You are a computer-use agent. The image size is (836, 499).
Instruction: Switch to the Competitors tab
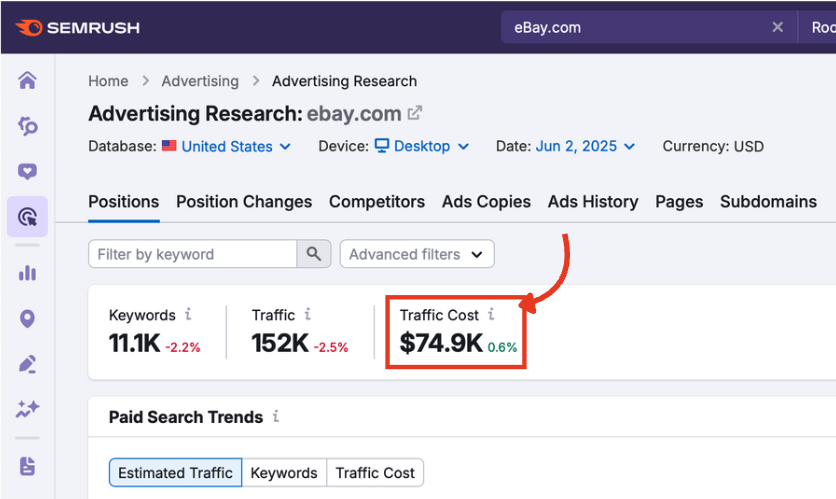click(377, 201)
